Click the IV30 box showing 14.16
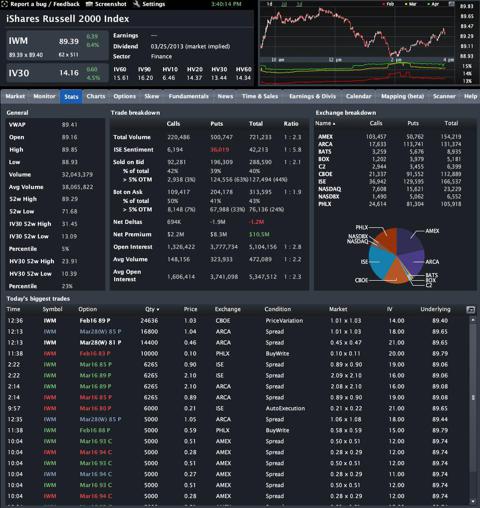480x508 pixels. [57, 73]
